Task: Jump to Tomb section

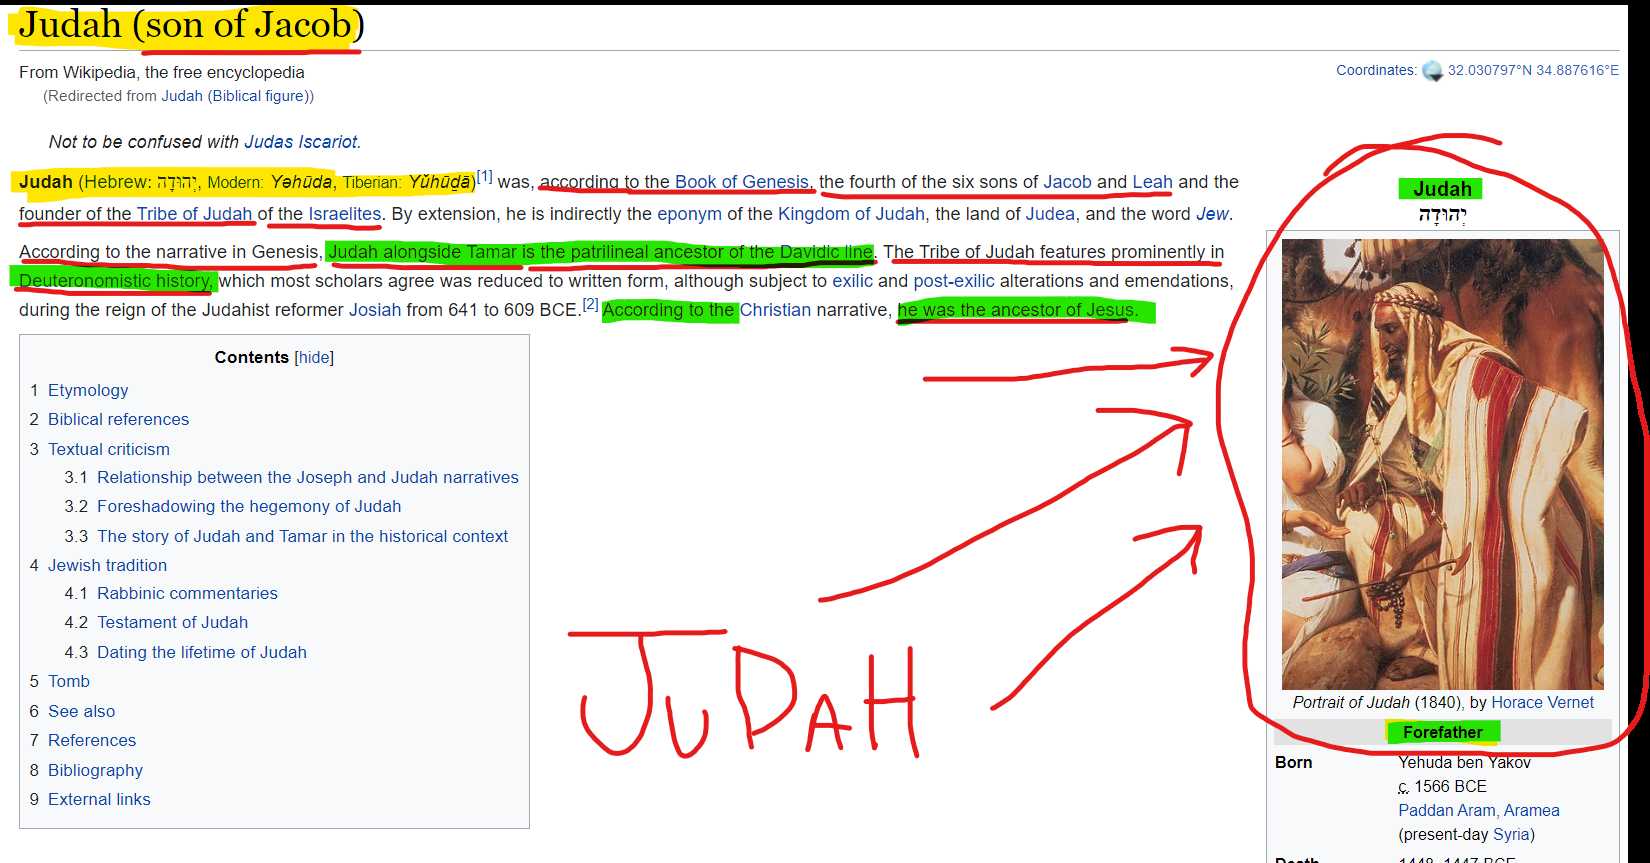Action: [x=69, y=681]
